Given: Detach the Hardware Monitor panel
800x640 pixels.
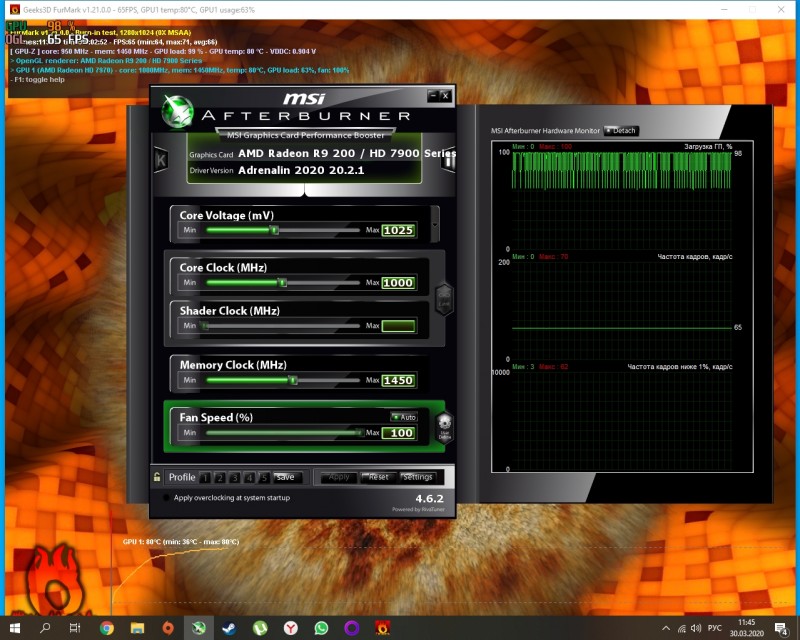Looking at the screenshot, I should (620, 131).
